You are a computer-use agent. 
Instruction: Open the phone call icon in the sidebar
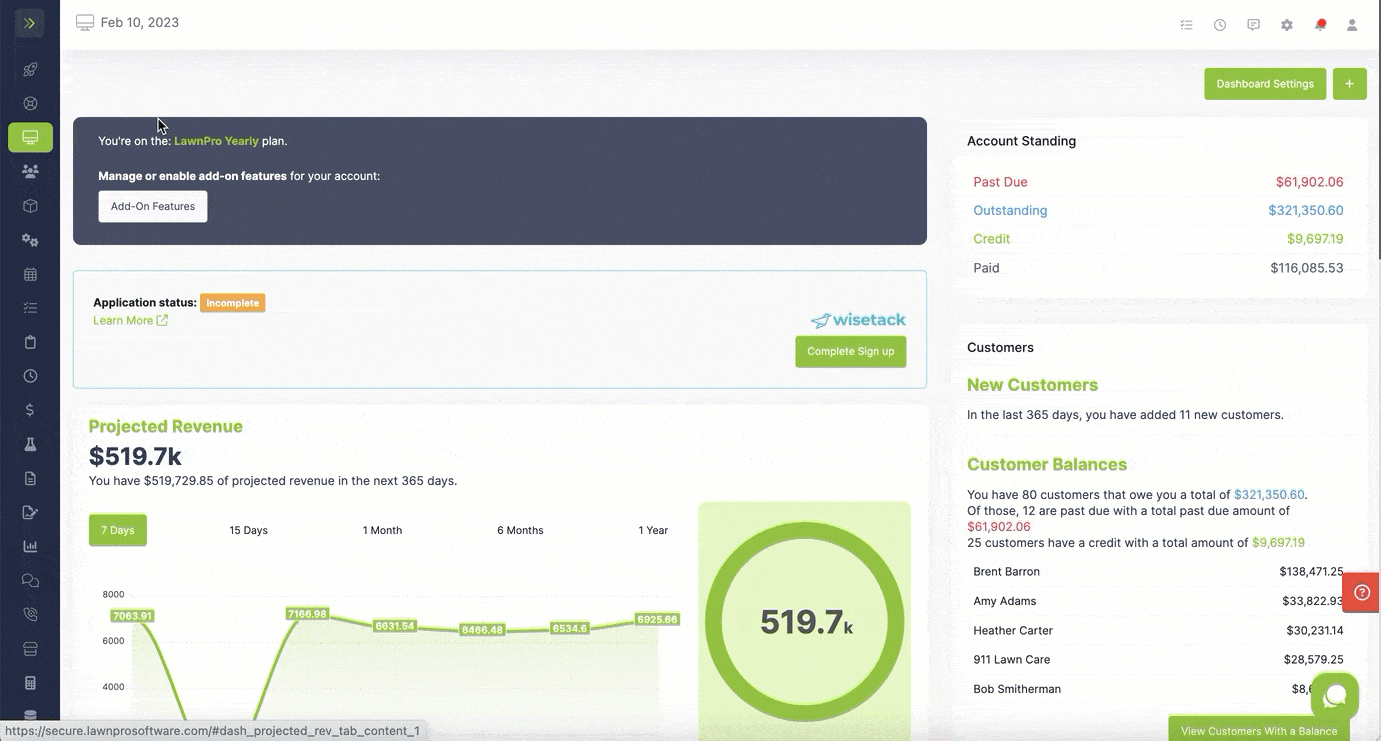30,614
